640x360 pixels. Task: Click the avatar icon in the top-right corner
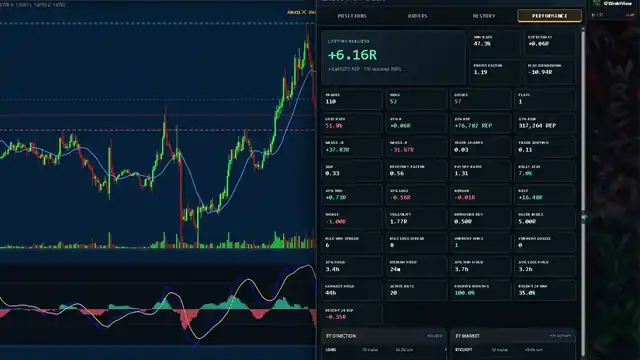[596, 3]
